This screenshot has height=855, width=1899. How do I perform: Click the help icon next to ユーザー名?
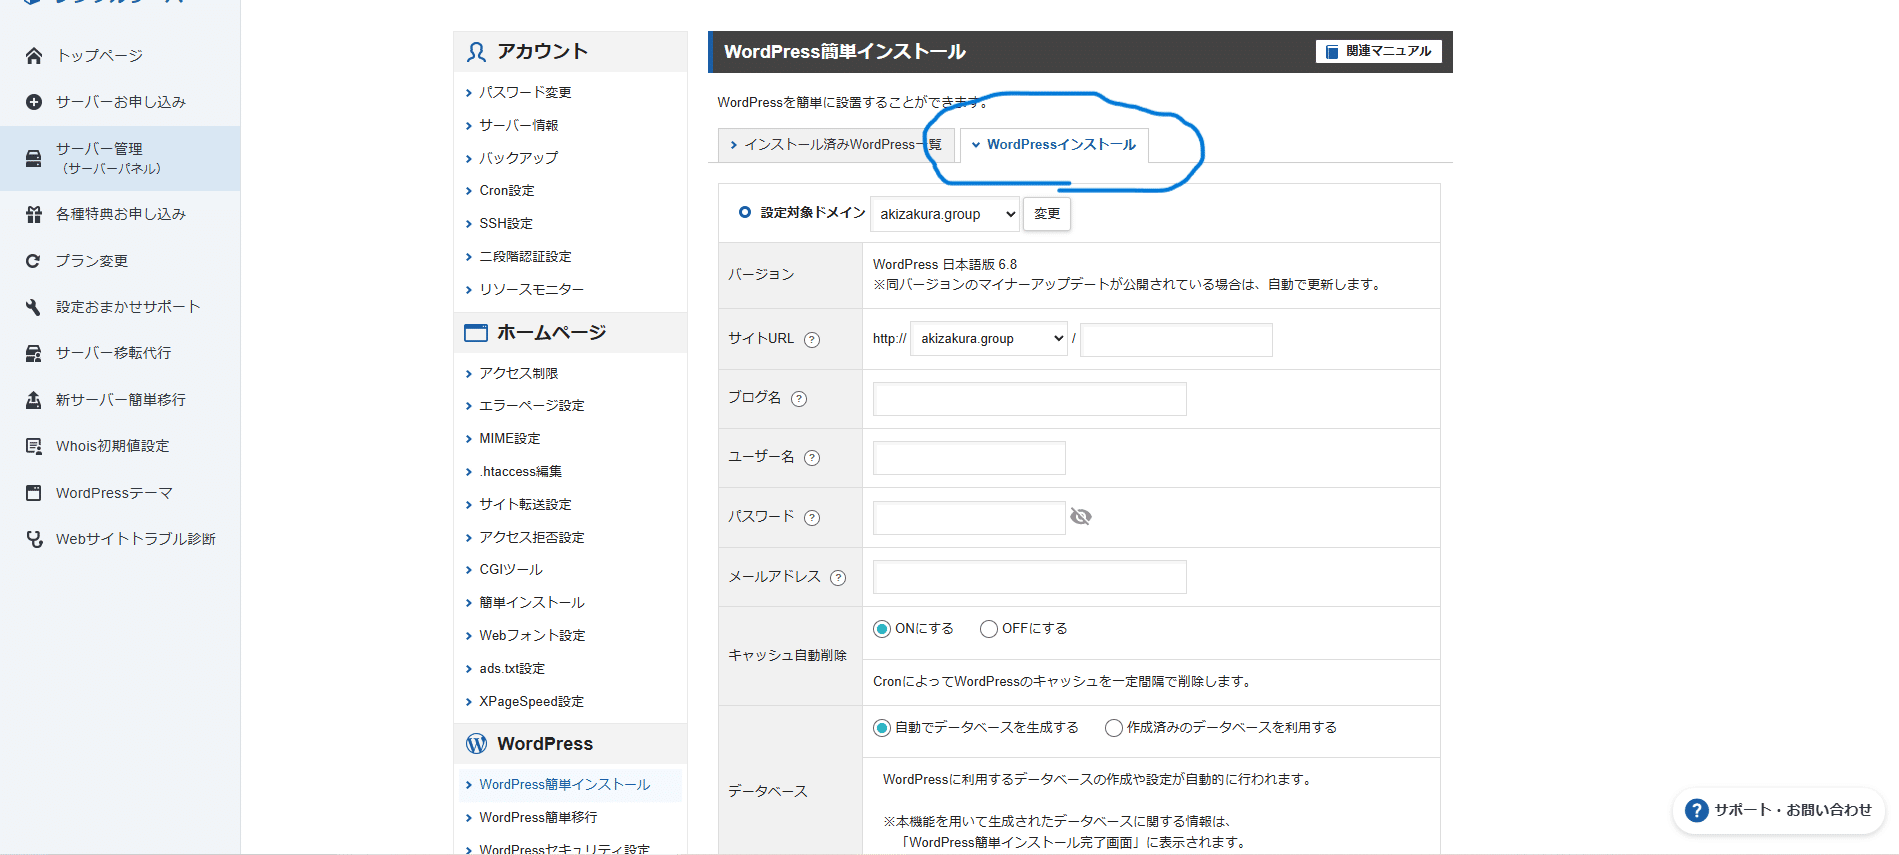click(812, 458)
